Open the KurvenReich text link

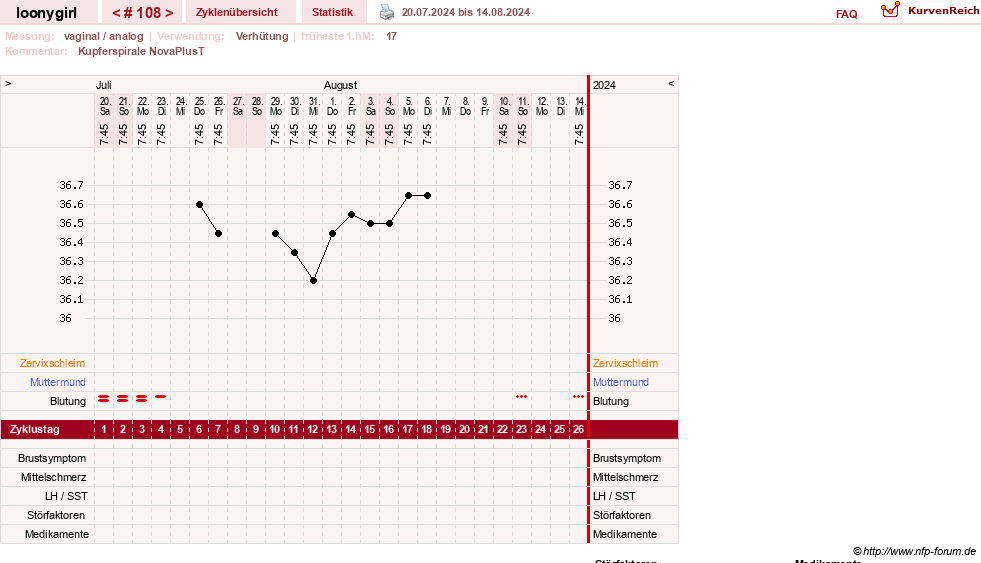(x=943, y=11)
